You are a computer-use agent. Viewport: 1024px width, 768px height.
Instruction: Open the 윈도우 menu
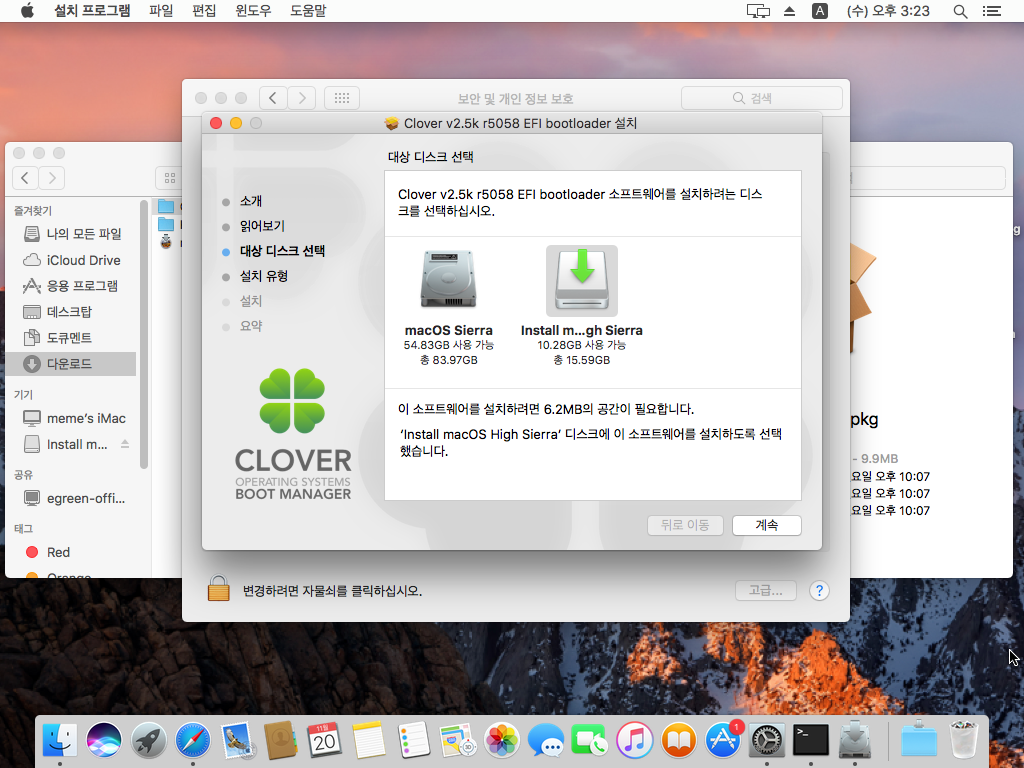(253, 10)
